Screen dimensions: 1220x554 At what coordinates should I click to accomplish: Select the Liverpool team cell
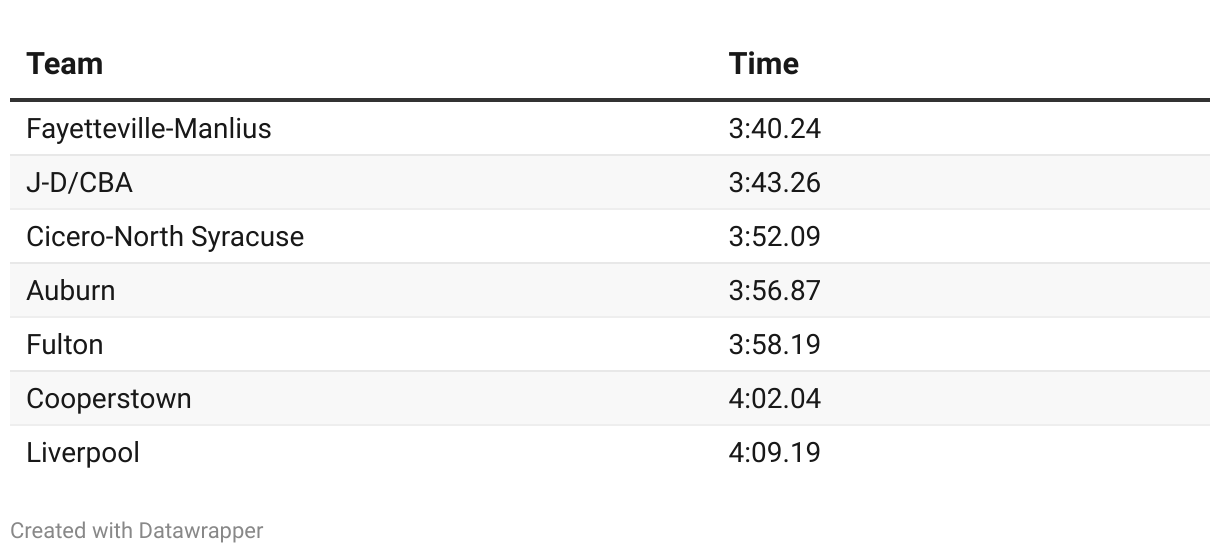(83, 453)
